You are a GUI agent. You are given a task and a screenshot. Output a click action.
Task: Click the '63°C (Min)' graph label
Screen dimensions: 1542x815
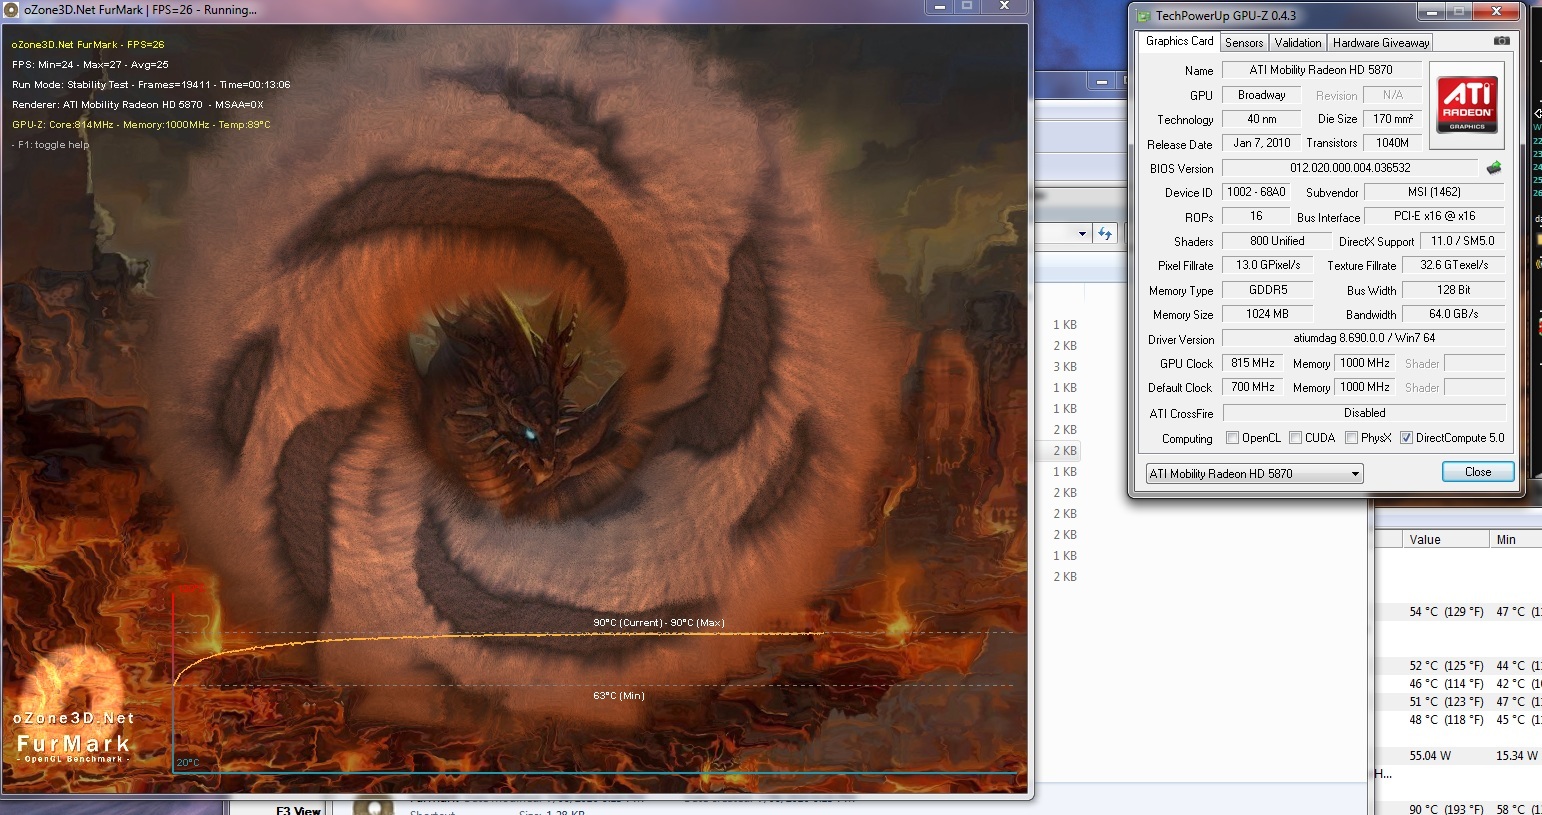click(x=618, y=696)
